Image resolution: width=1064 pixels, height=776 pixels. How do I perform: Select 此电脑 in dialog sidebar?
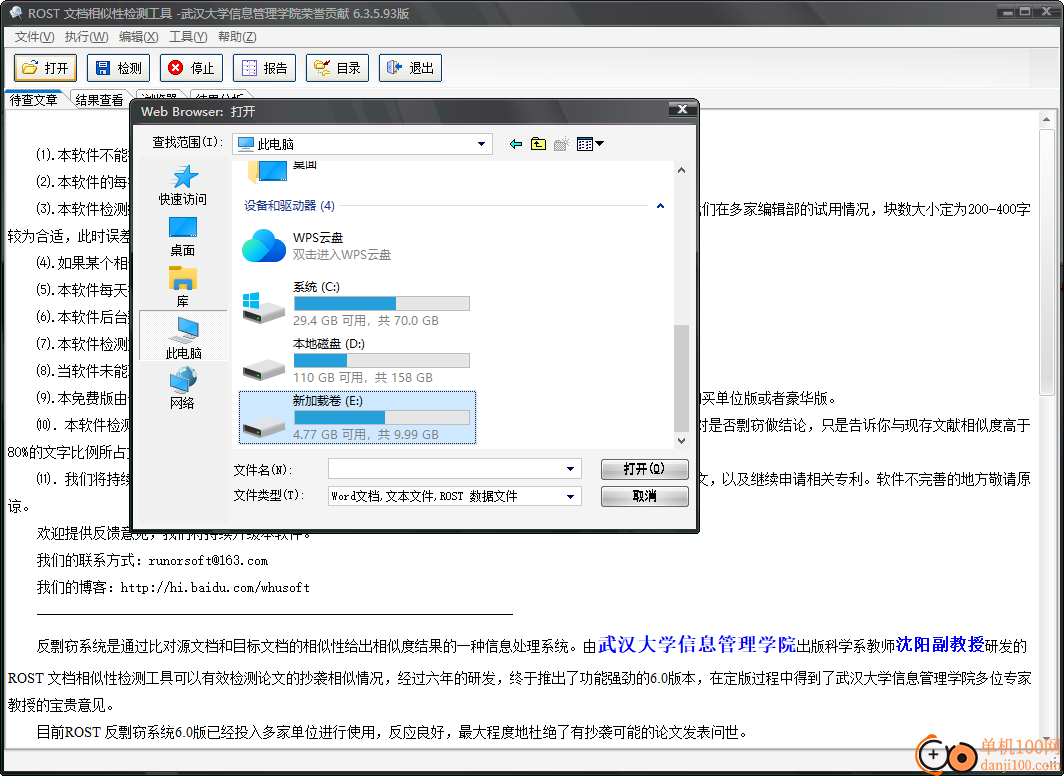click(x=183, y=336)
